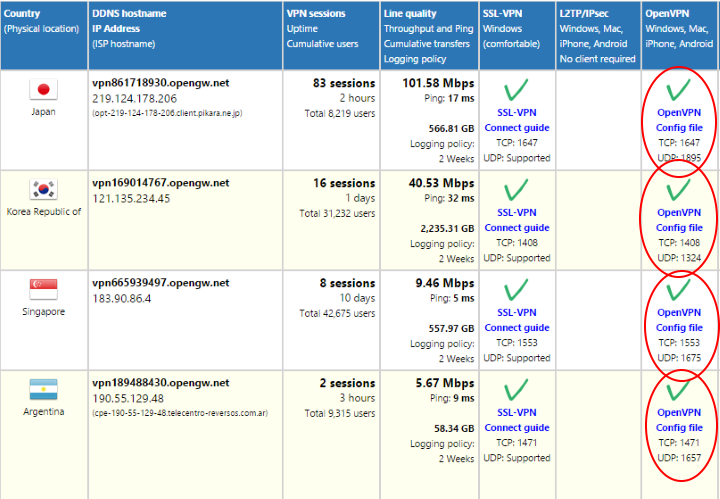Click hostname vpn861718930.opengw.net
The image size is (720, 499).
160,83
